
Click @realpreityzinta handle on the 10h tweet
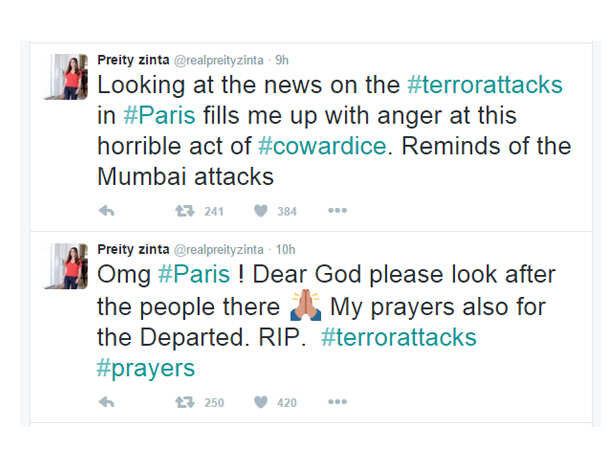tap(218, 250)
